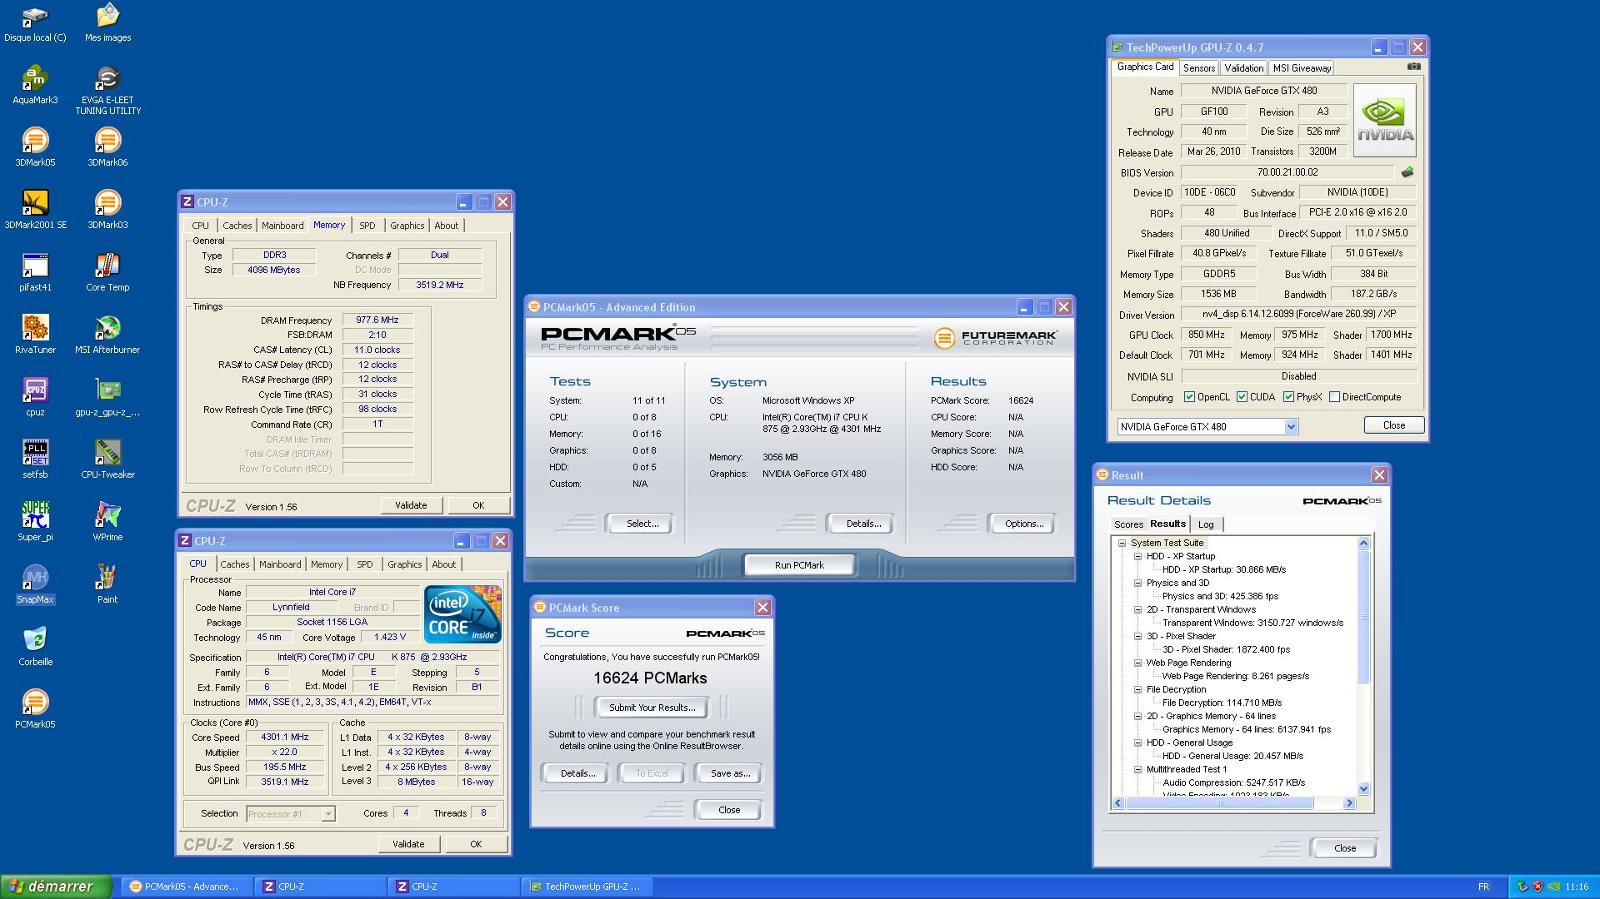Open gpu-z desktop icon
The width and height of the screenshot is (1600, 899).
[x=108, y=397]
